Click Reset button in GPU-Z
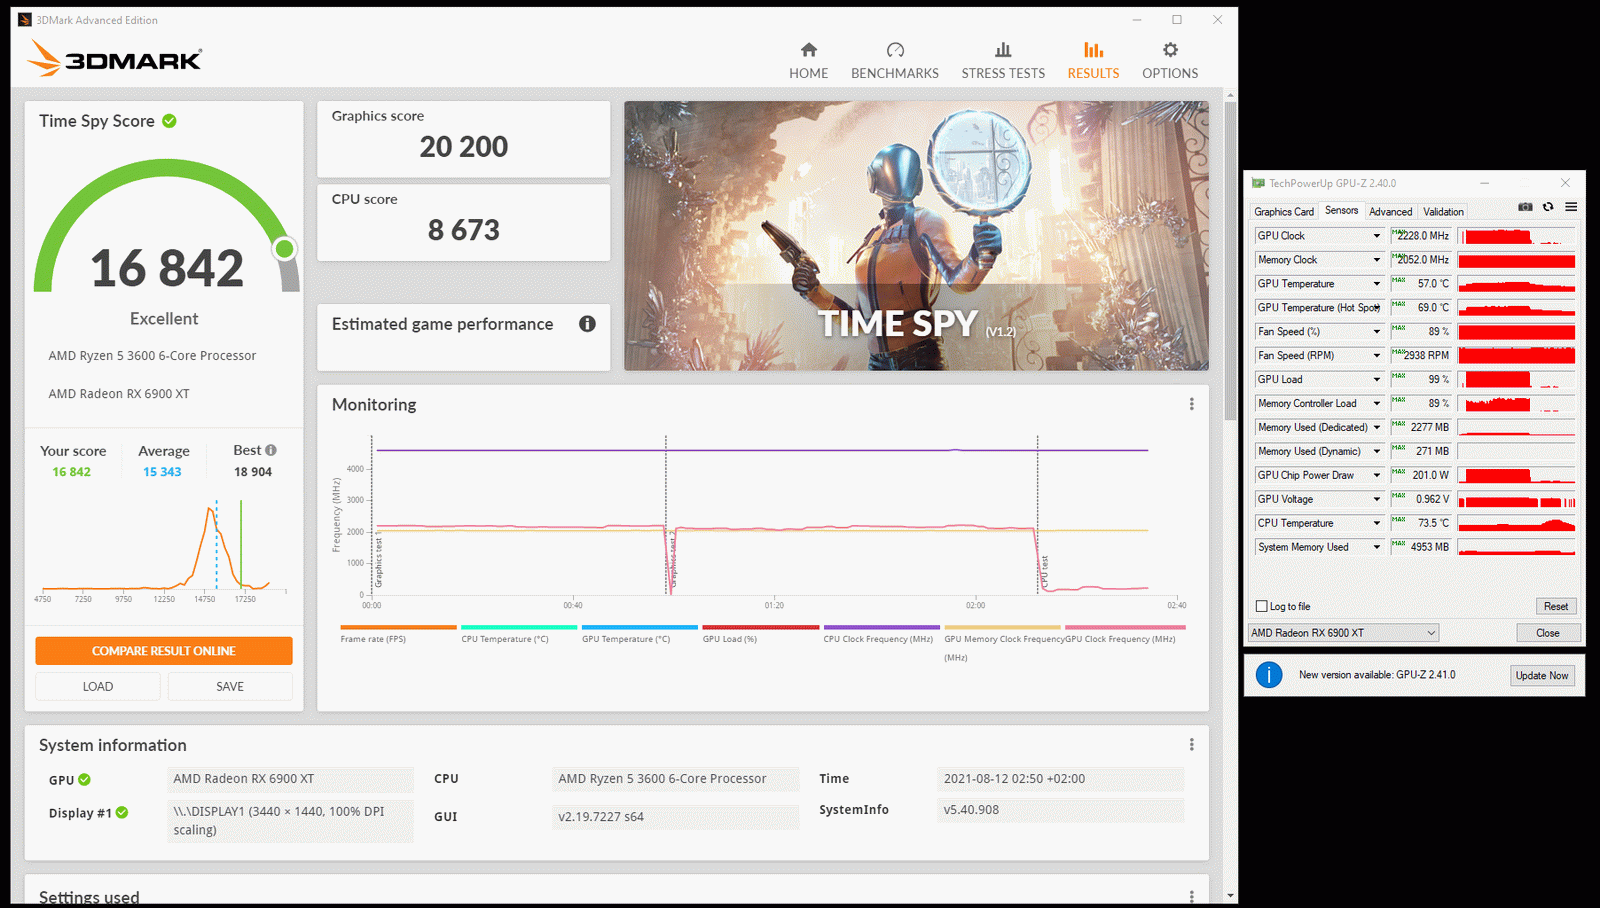The height and width of the screenshot is (908, 1600). point(1556,606)
